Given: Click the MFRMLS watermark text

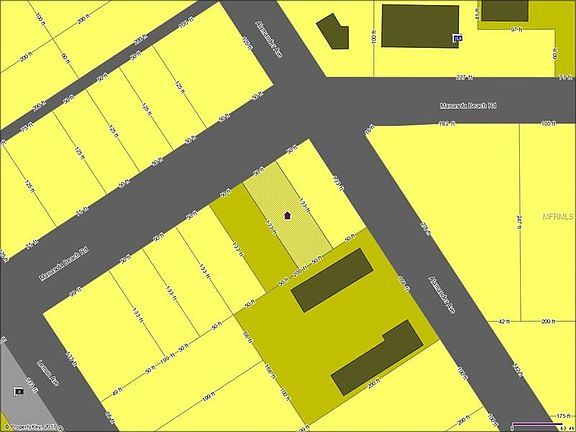Looking at the screenshot, I should pyautogui.click(x=558, y=216).
